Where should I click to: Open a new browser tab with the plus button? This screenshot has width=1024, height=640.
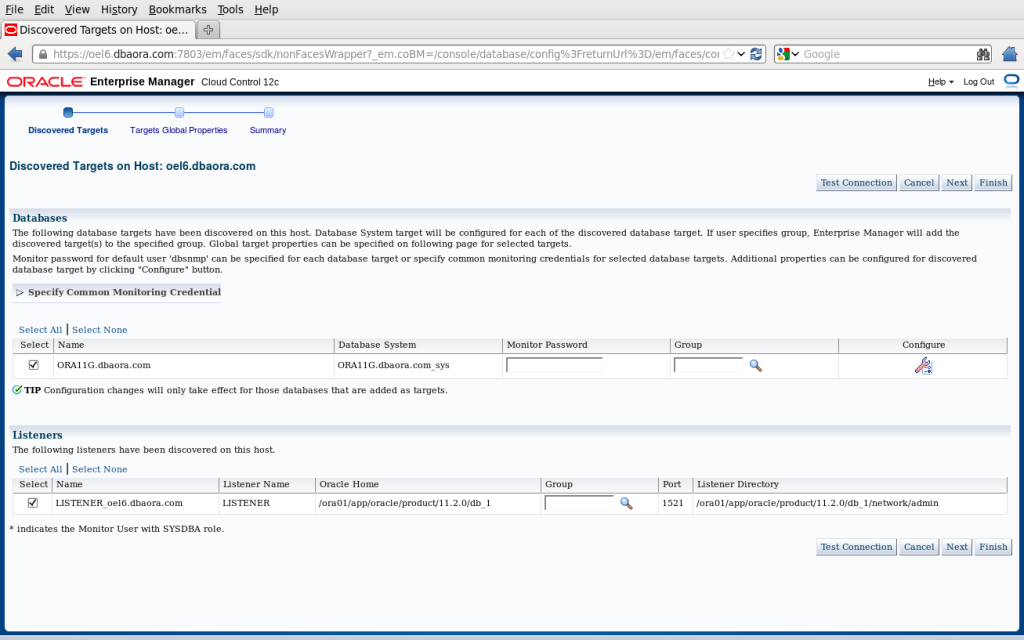(x=208, y=29)
